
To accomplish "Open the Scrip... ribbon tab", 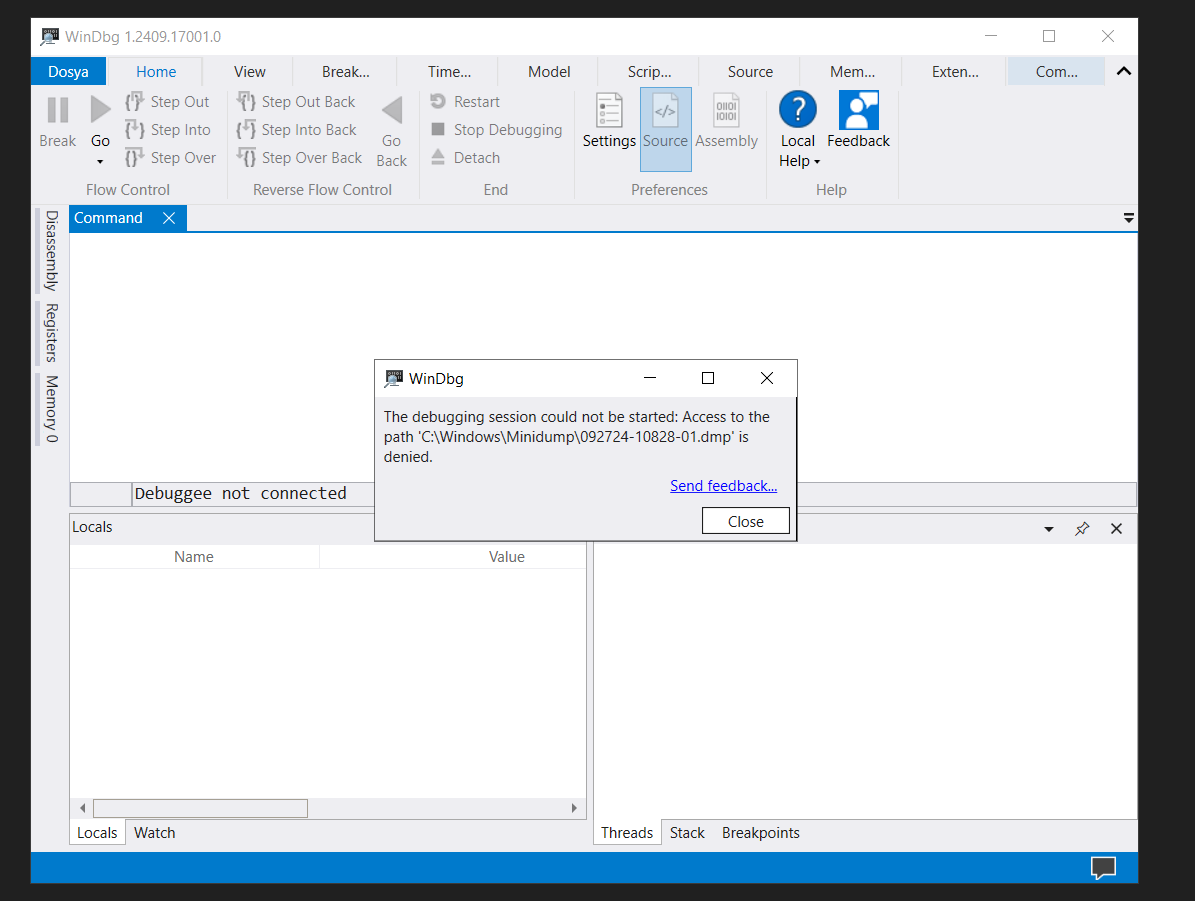I will [x=649, y=72].
